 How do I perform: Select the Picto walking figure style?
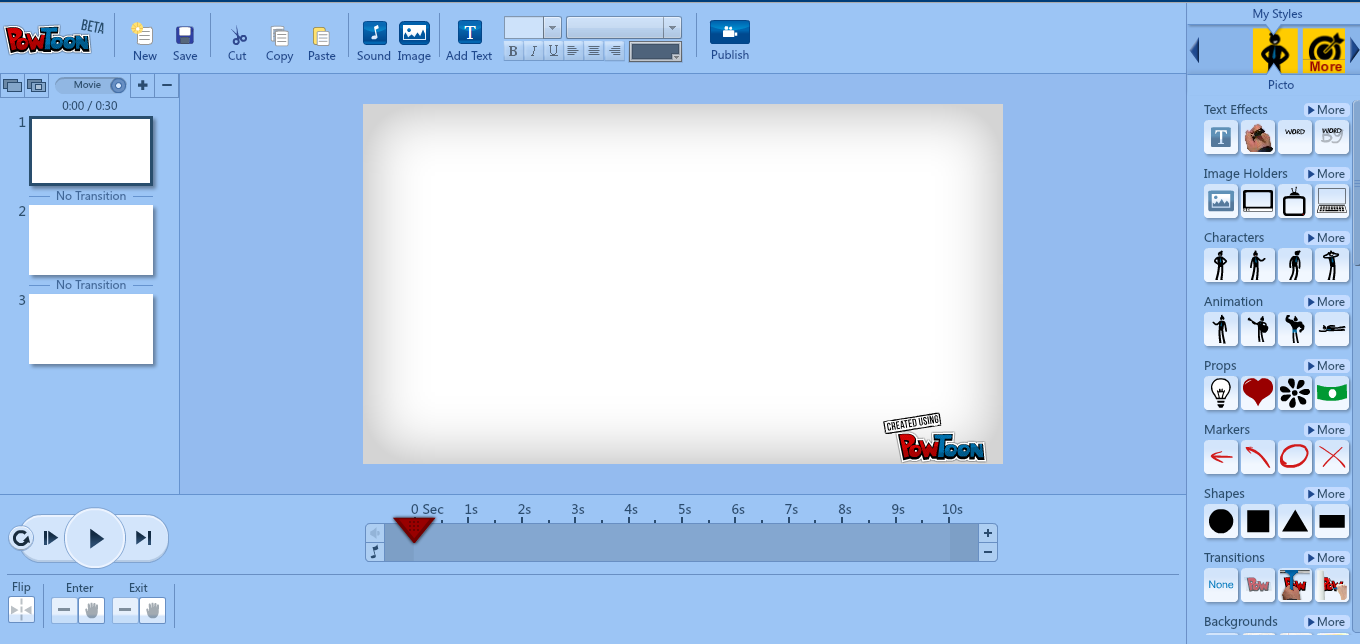tap(1275, 51)
